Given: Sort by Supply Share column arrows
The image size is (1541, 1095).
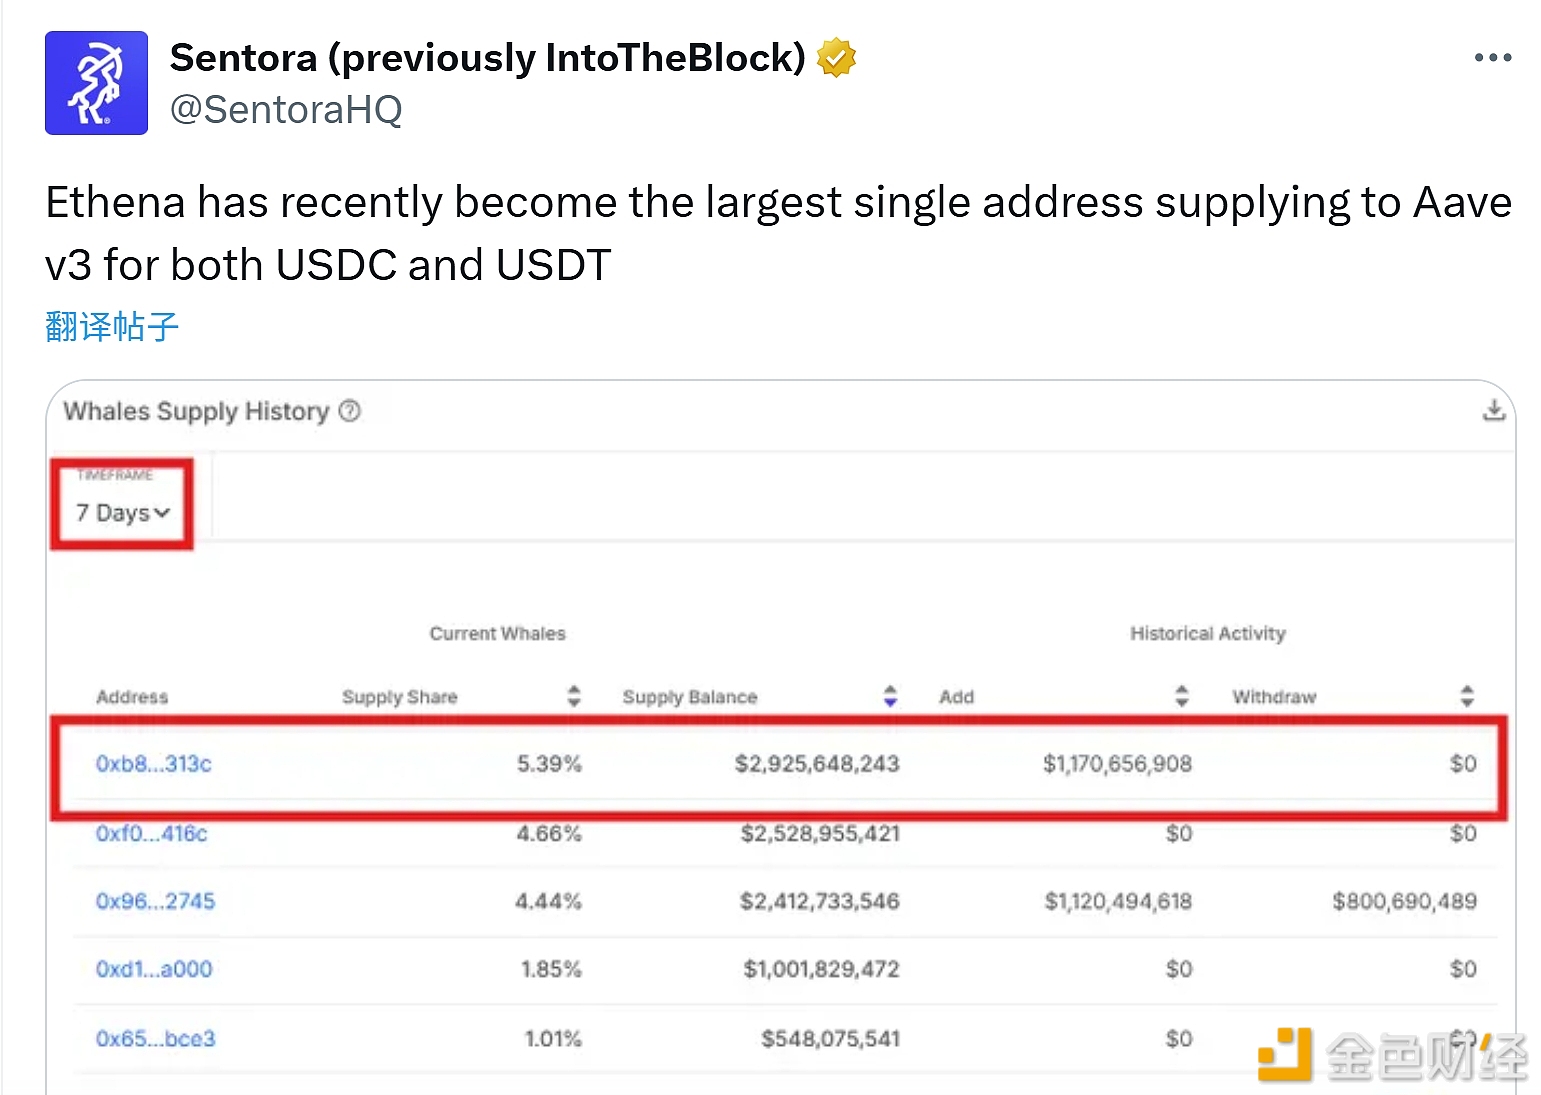Looking at the screenshot, I should (573, 696).
